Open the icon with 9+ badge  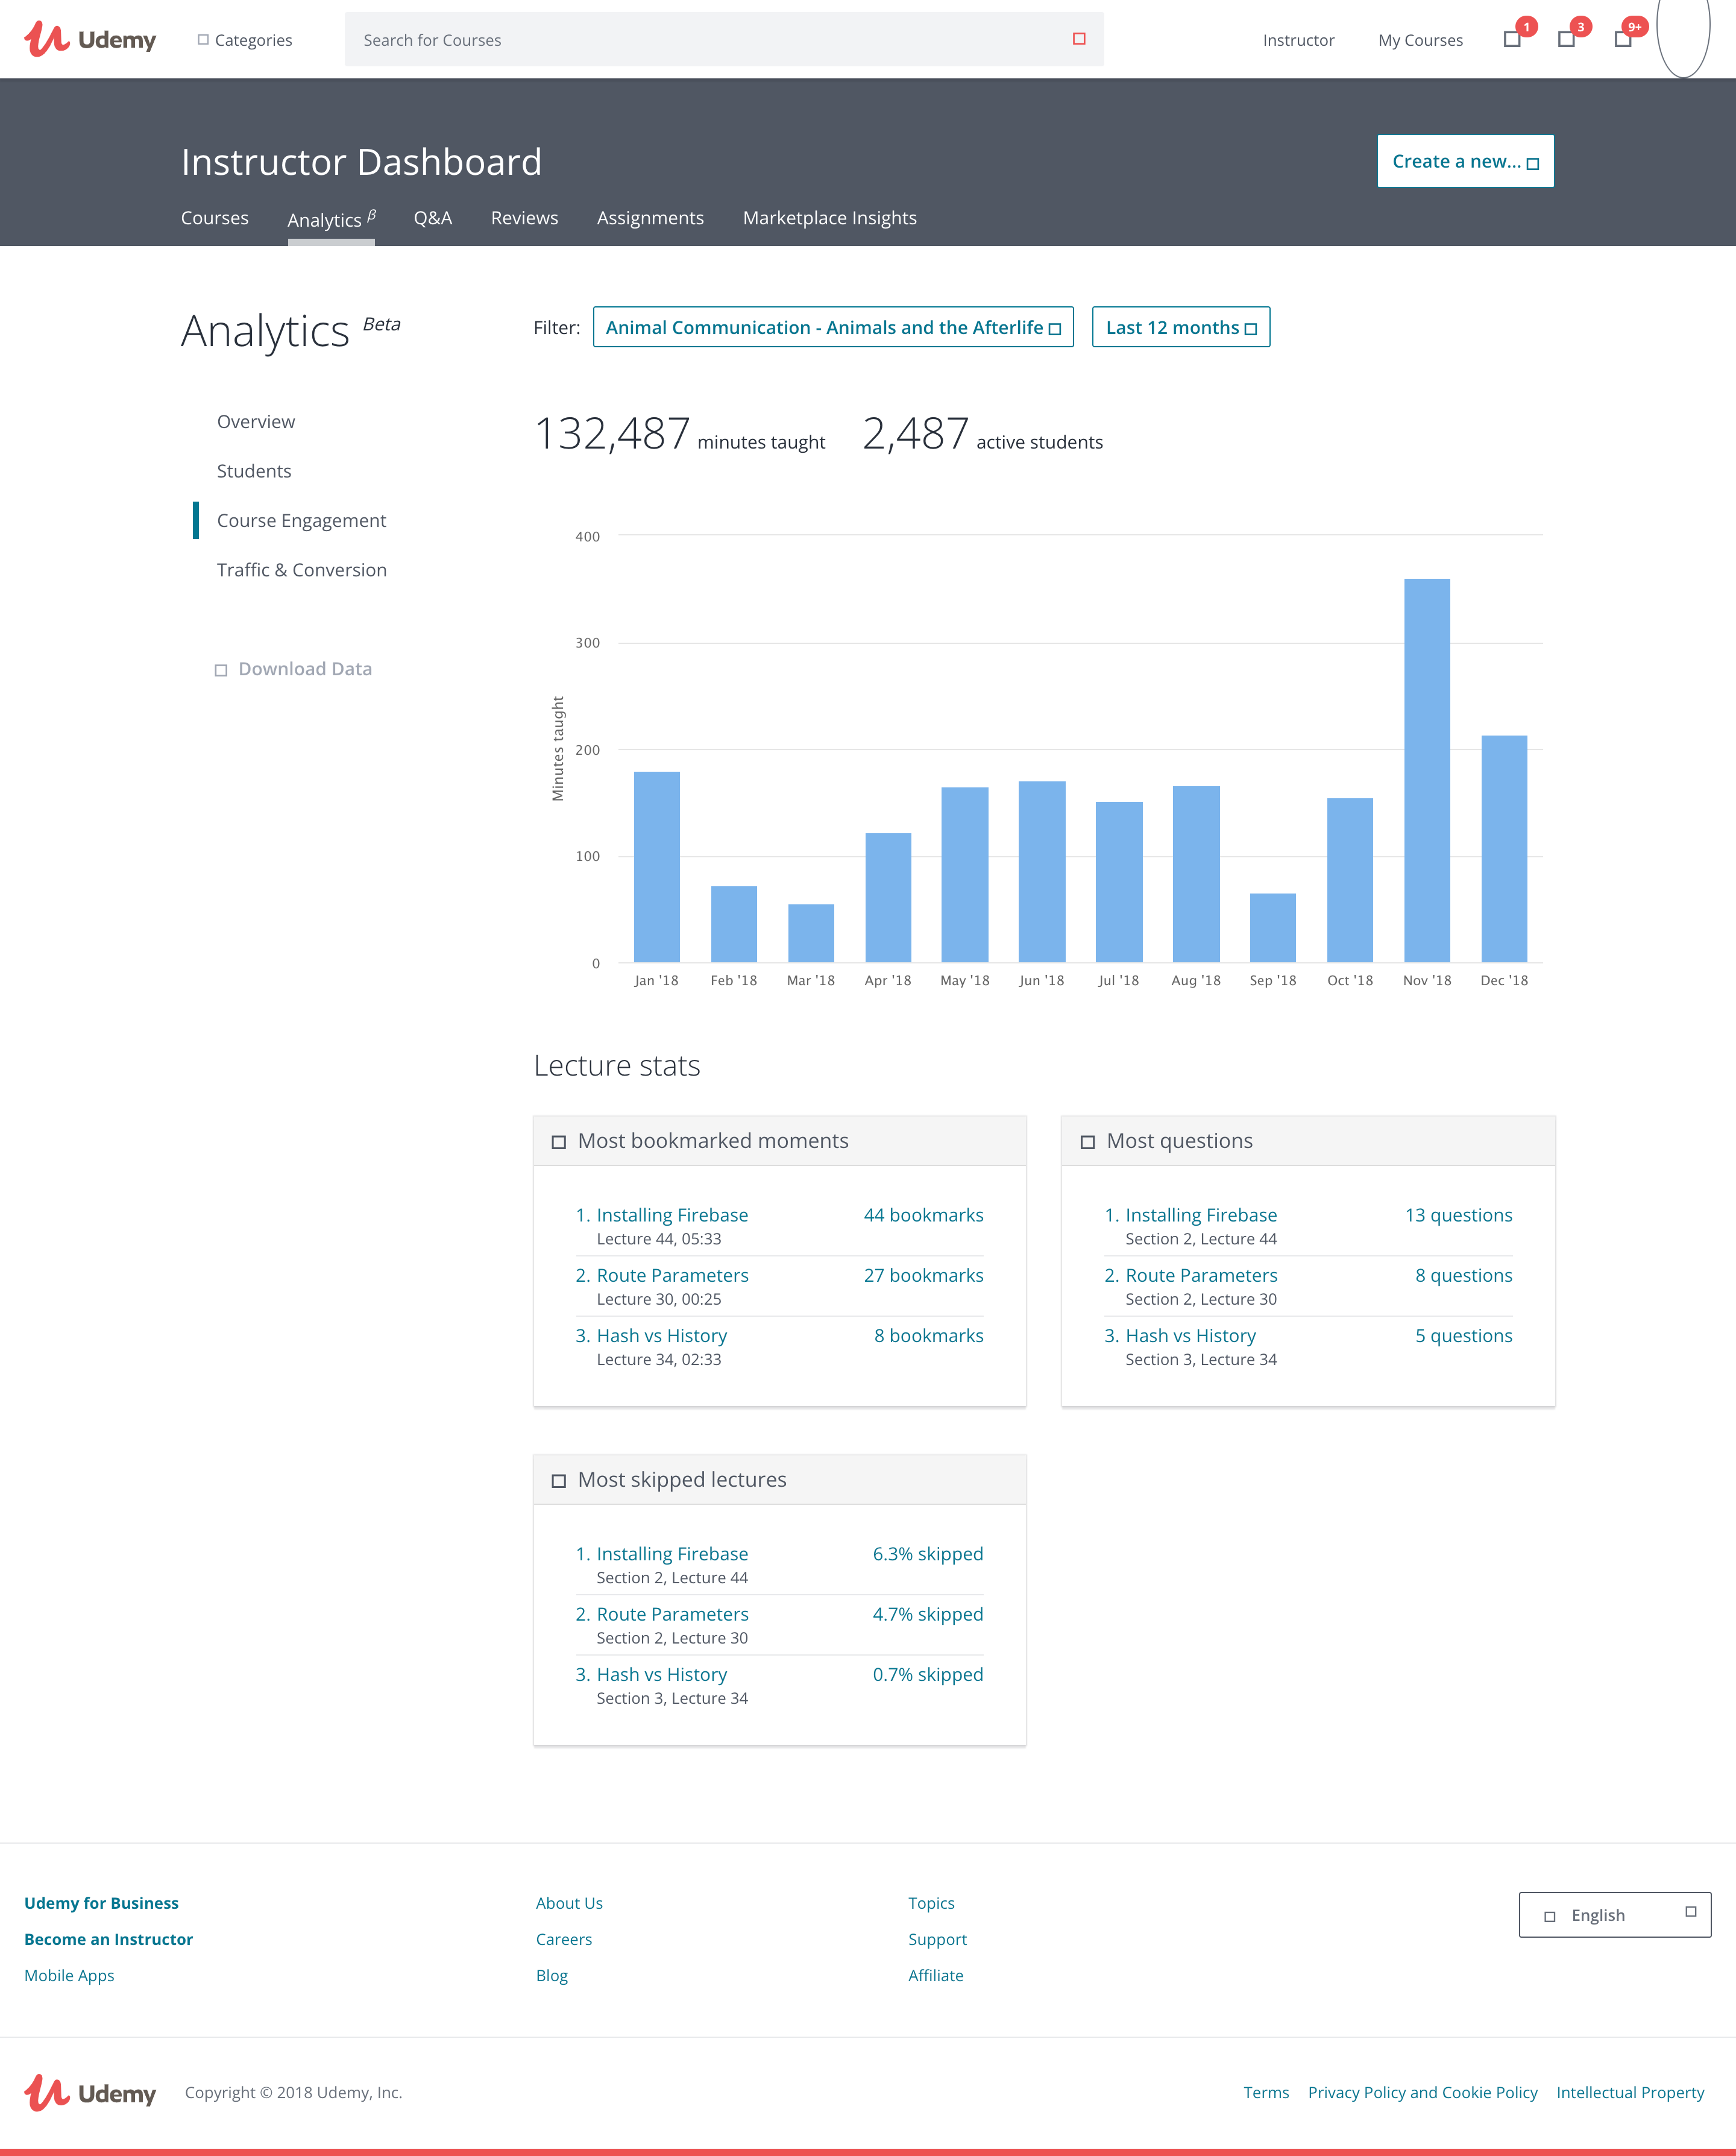[x=1623, y=39]
